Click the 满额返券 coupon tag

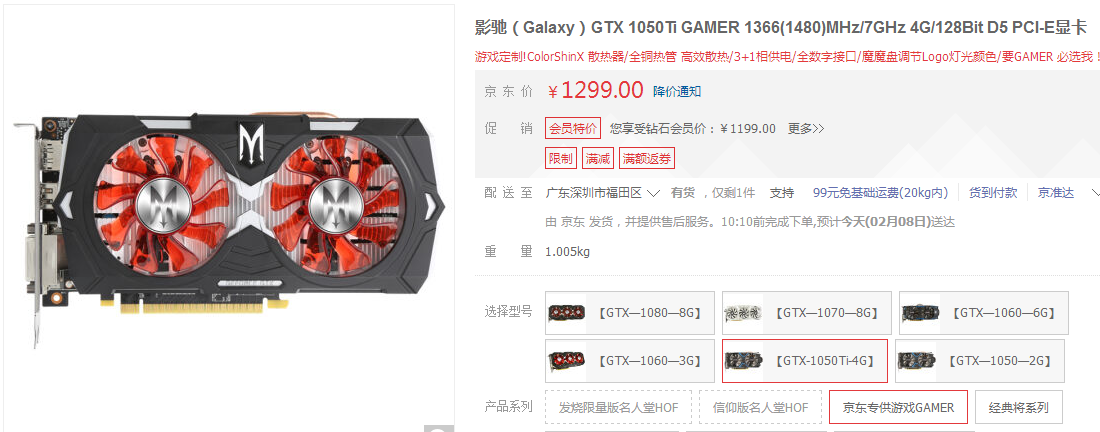click(x=647, y=158)
